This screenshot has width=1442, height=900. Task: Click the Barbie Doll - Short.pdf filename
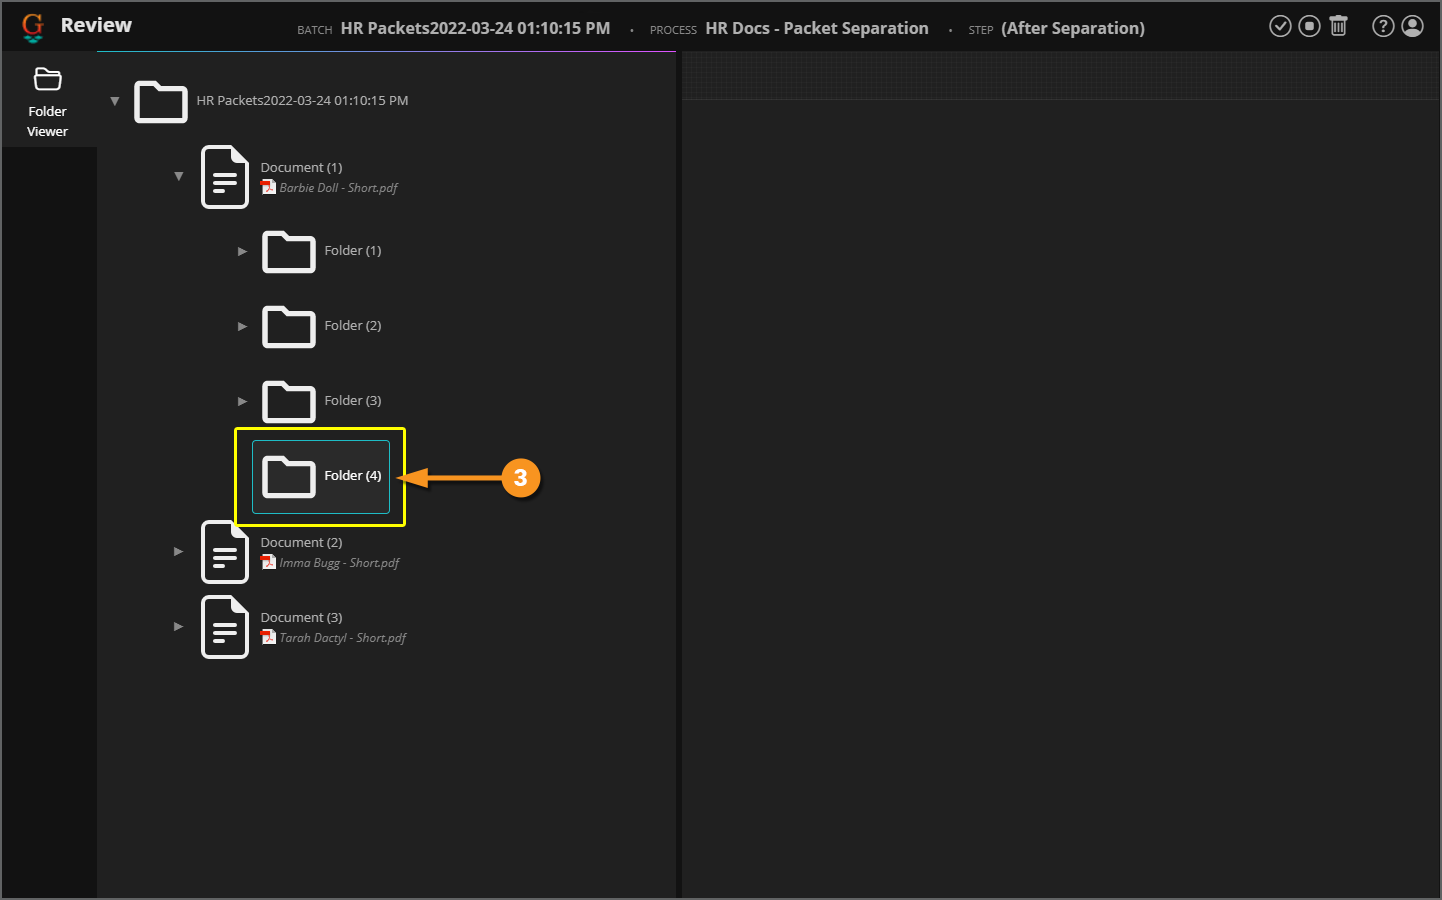click(338, 188)
